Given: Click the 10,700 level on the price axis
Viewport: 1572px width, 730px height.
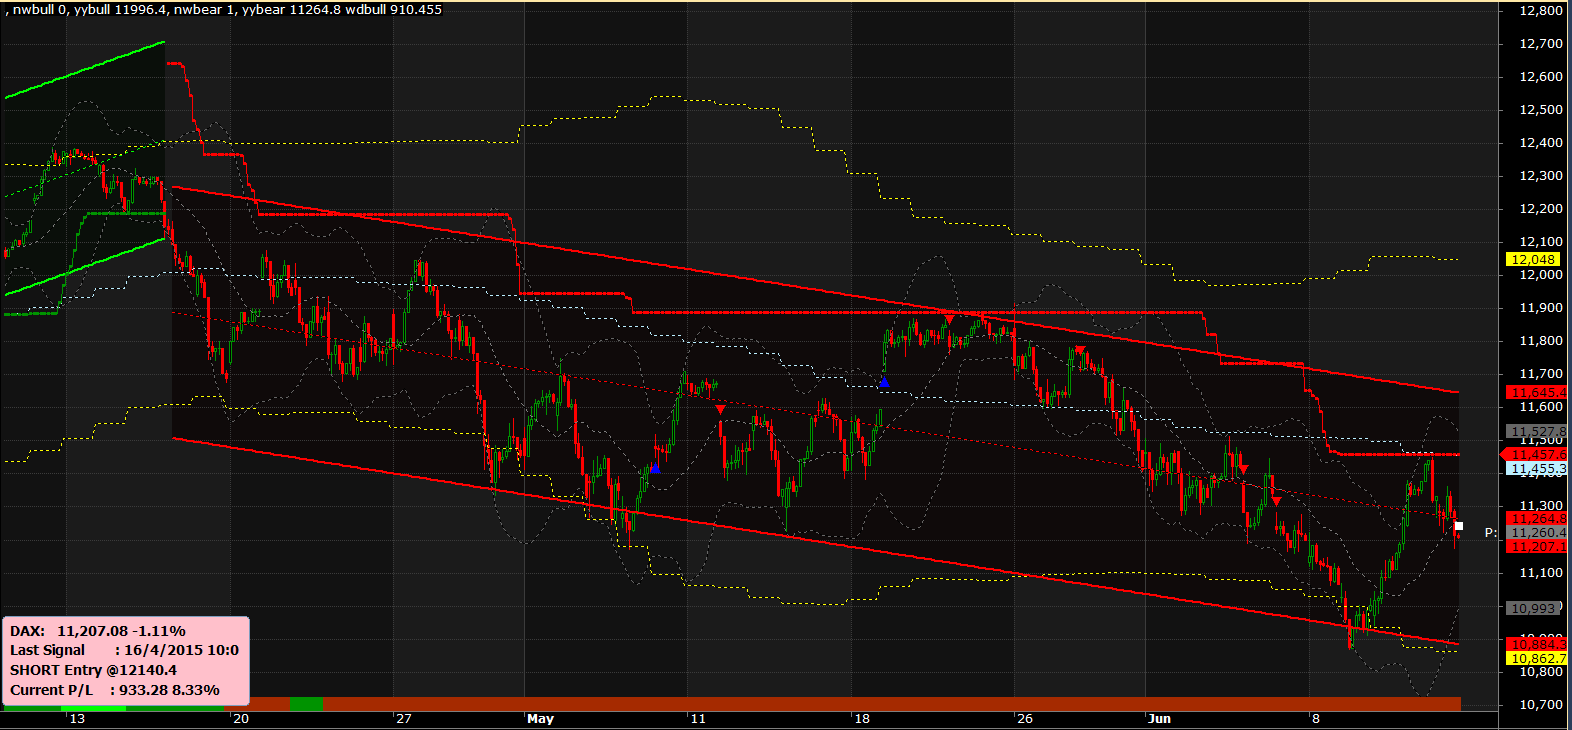Looking at the screenshot, I should click(x=1541, y=705).
